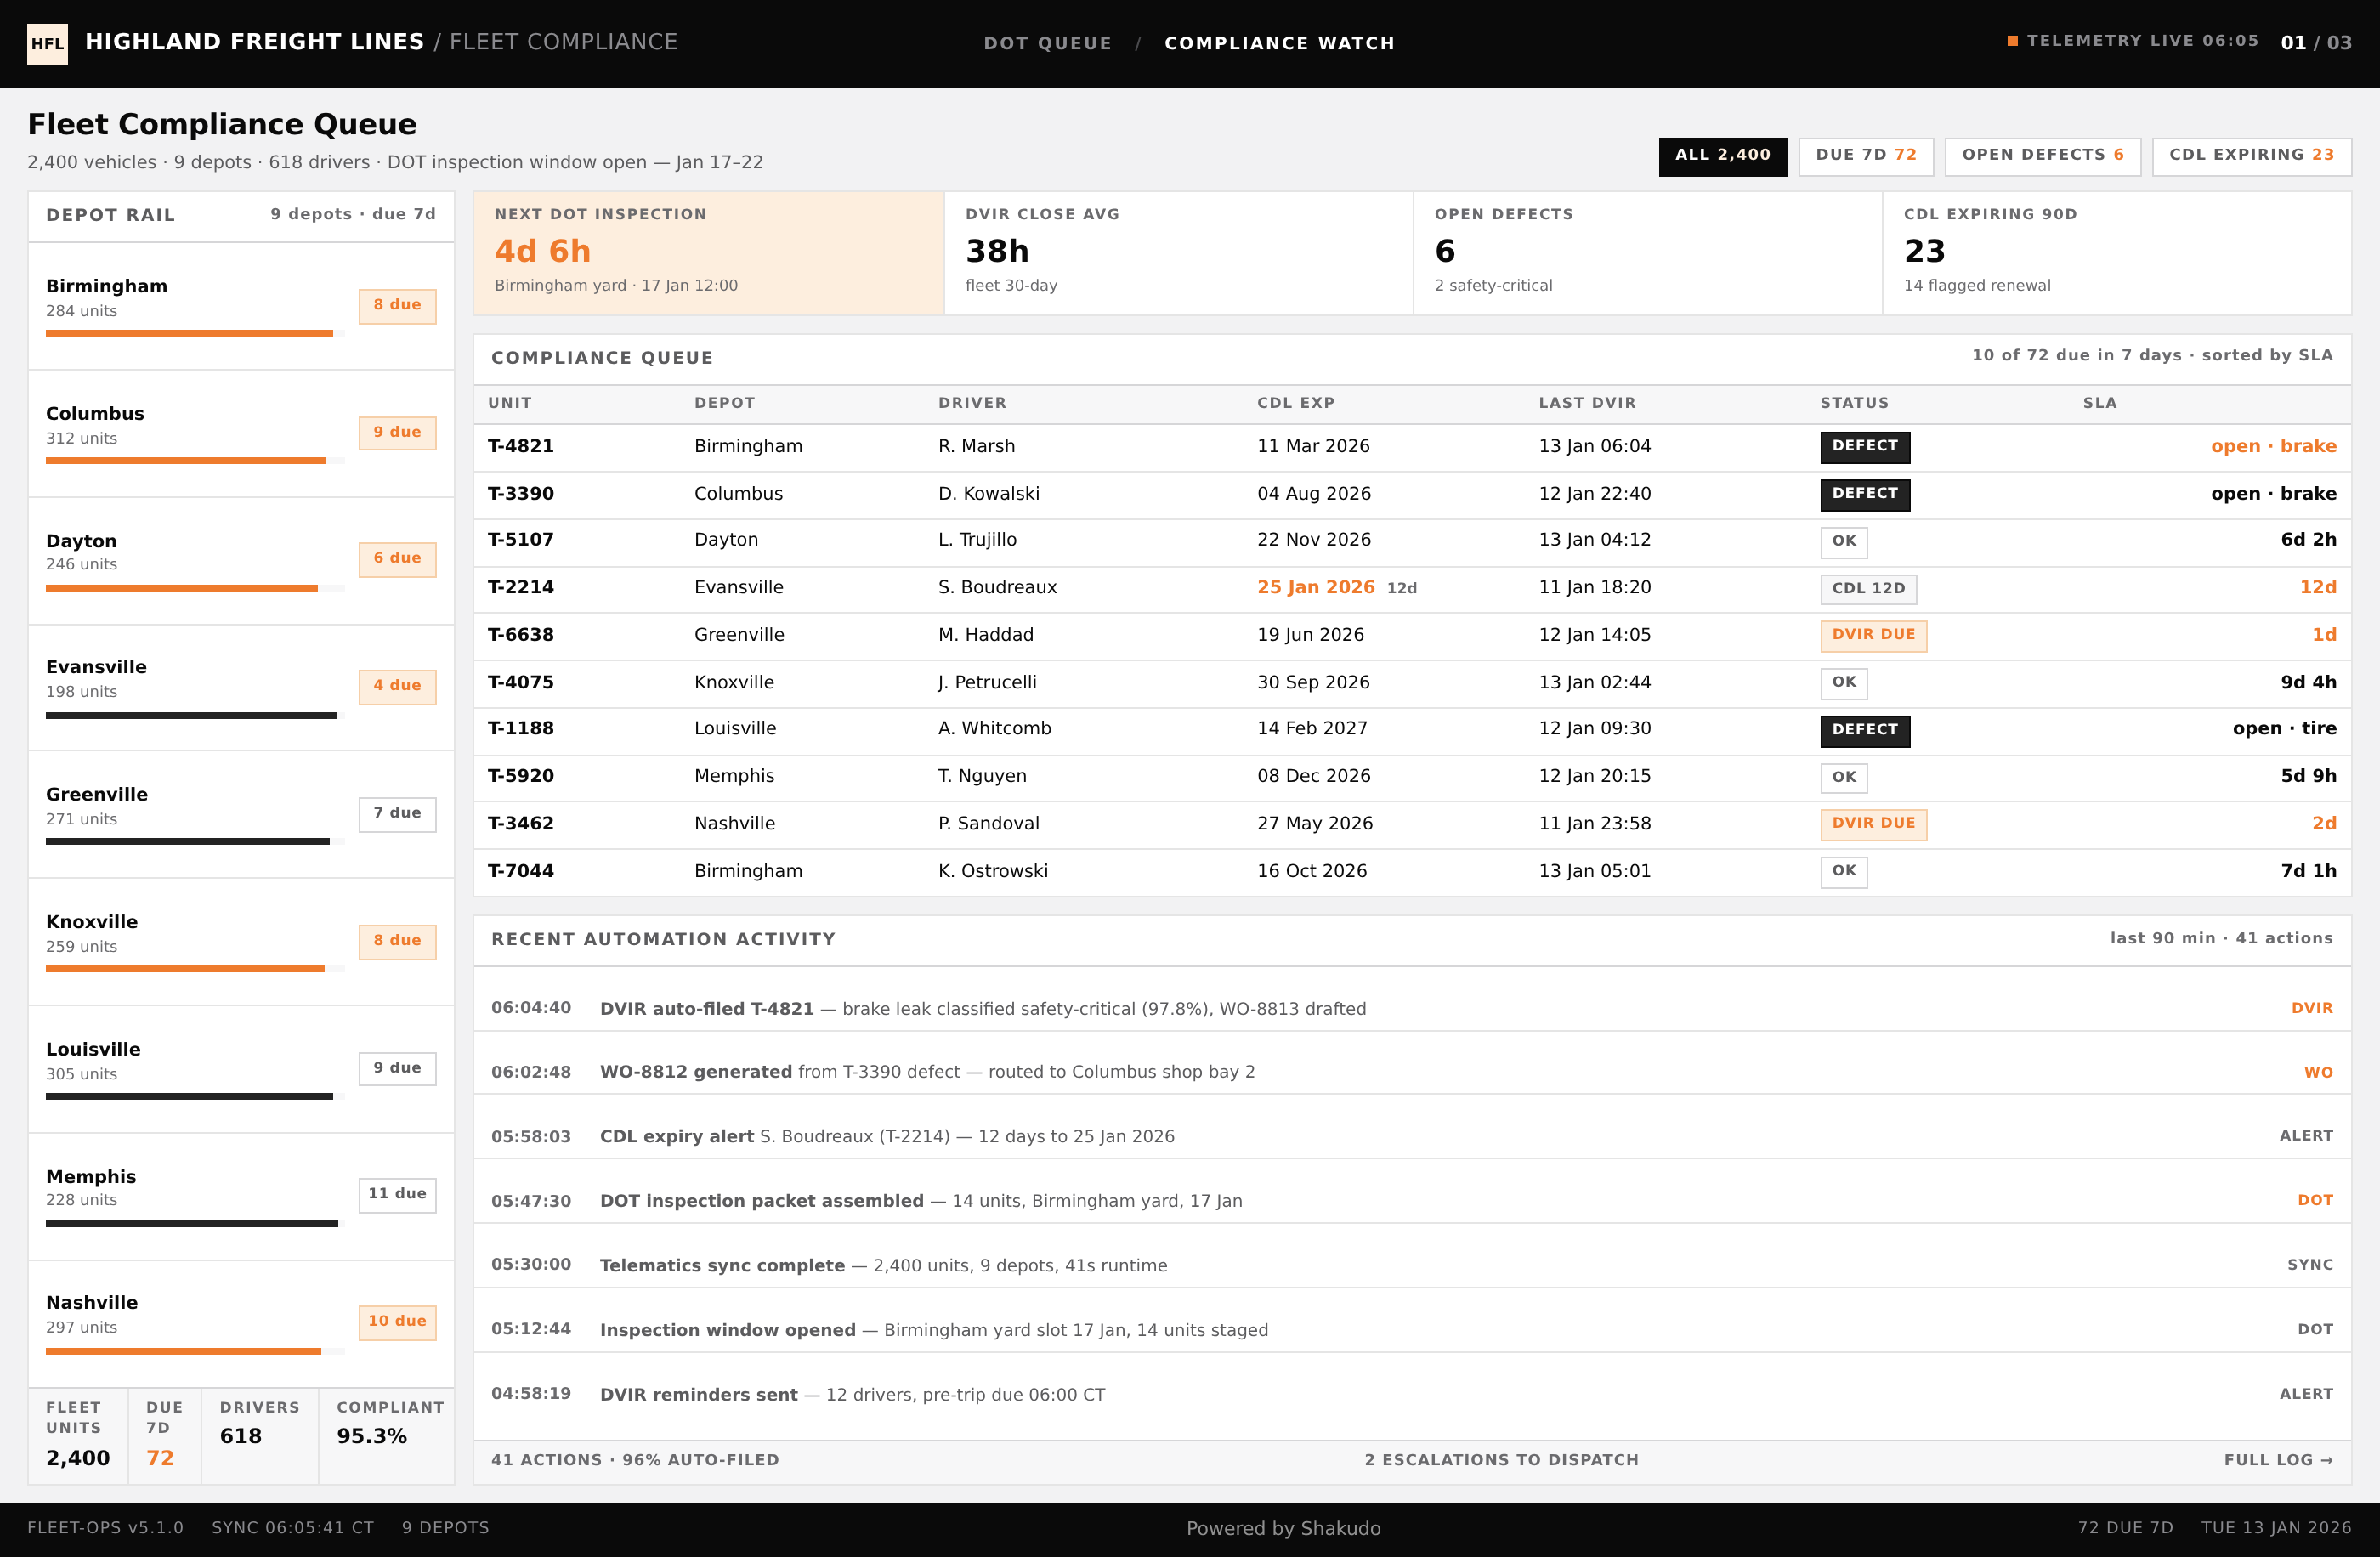Click Memphis 11 due badge
The height and width of the screenshot is (1557, 2380).
[397, 1194]
